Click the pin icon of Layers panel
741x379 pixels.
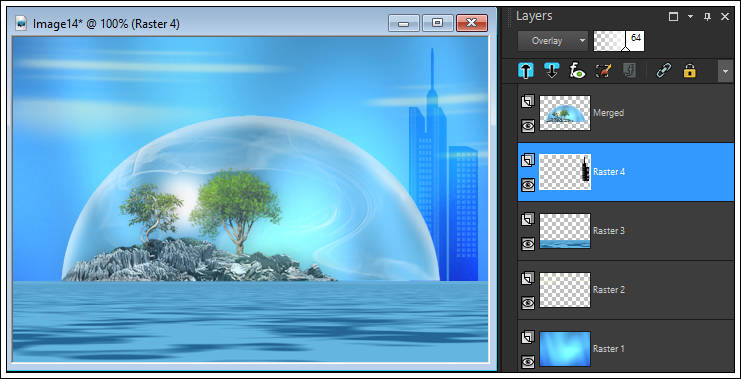point(707,17)
